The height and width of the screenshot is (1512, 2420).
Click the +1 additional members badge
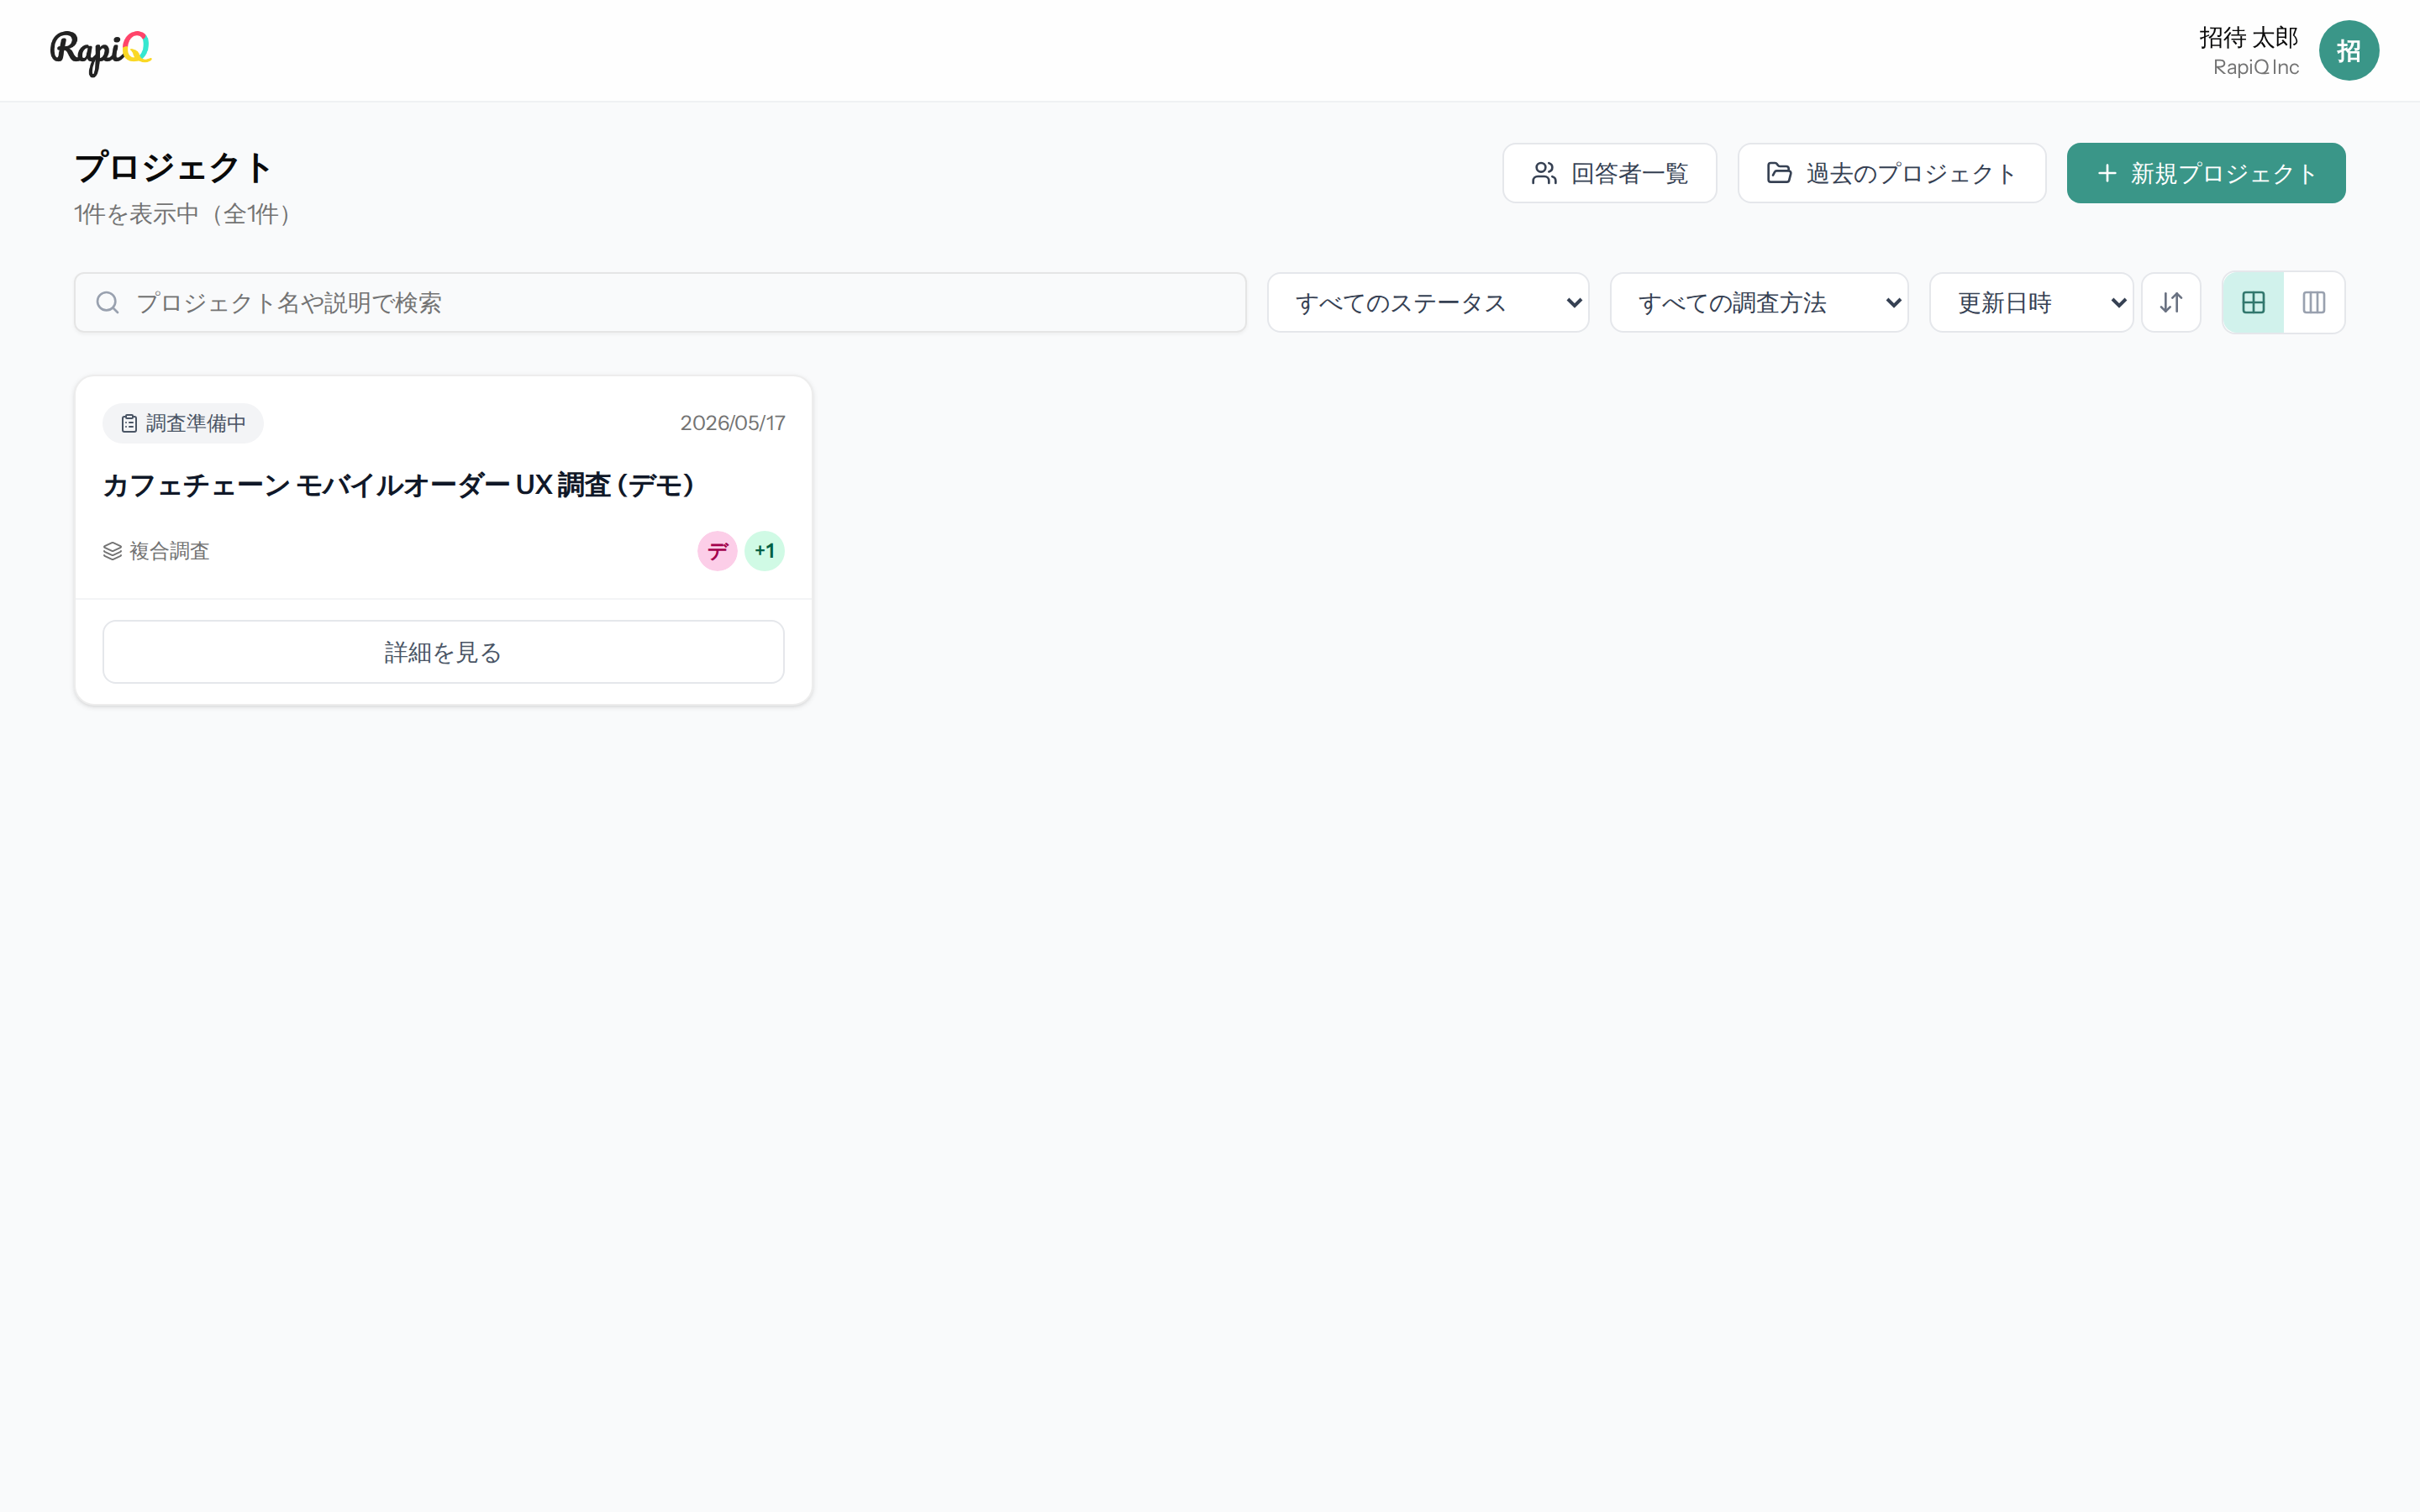(764, 551)
